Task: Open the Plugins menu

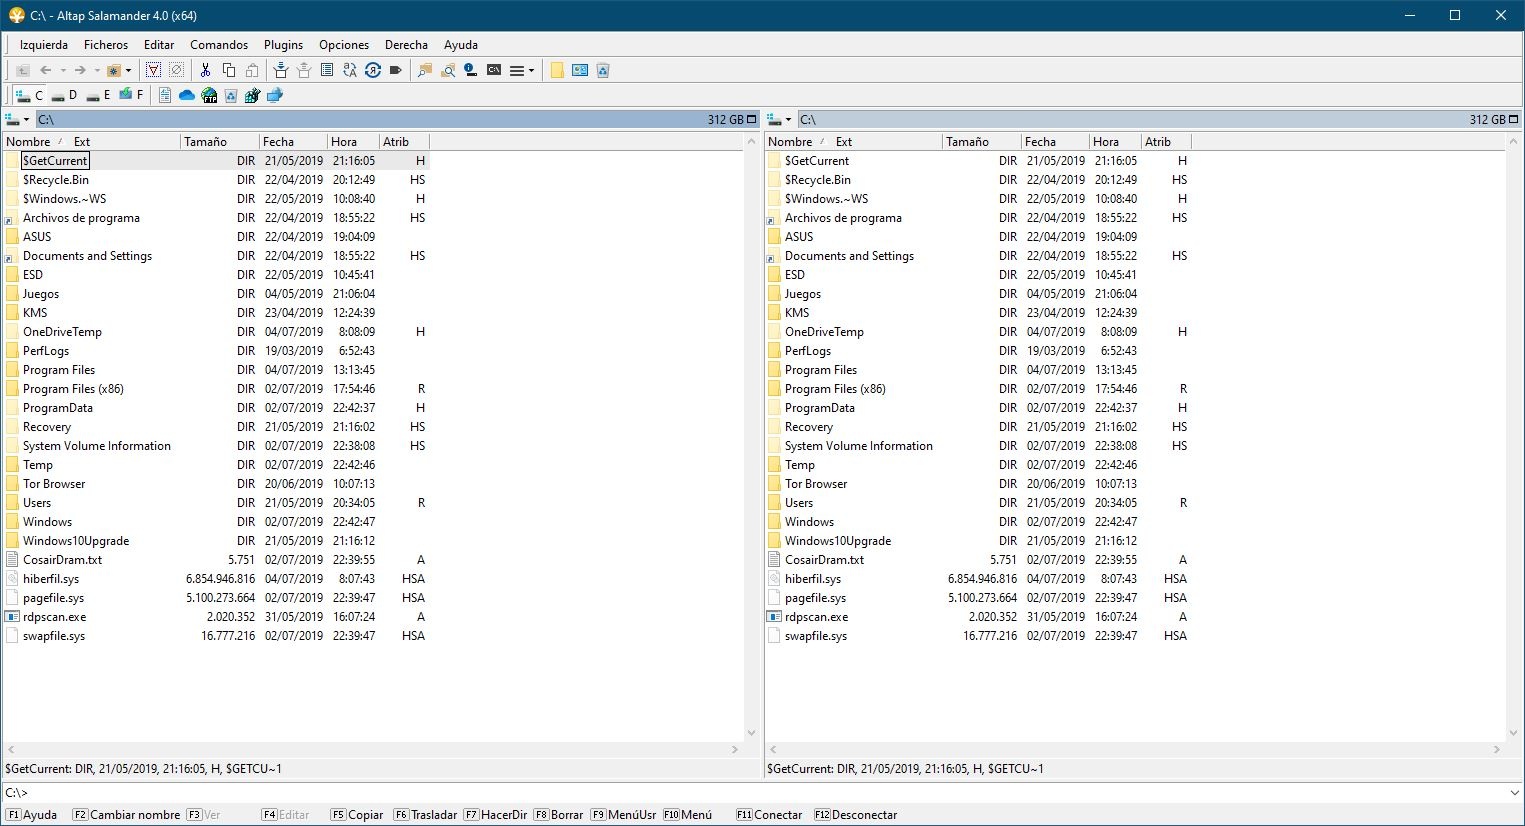Action: tap(283, 45)
